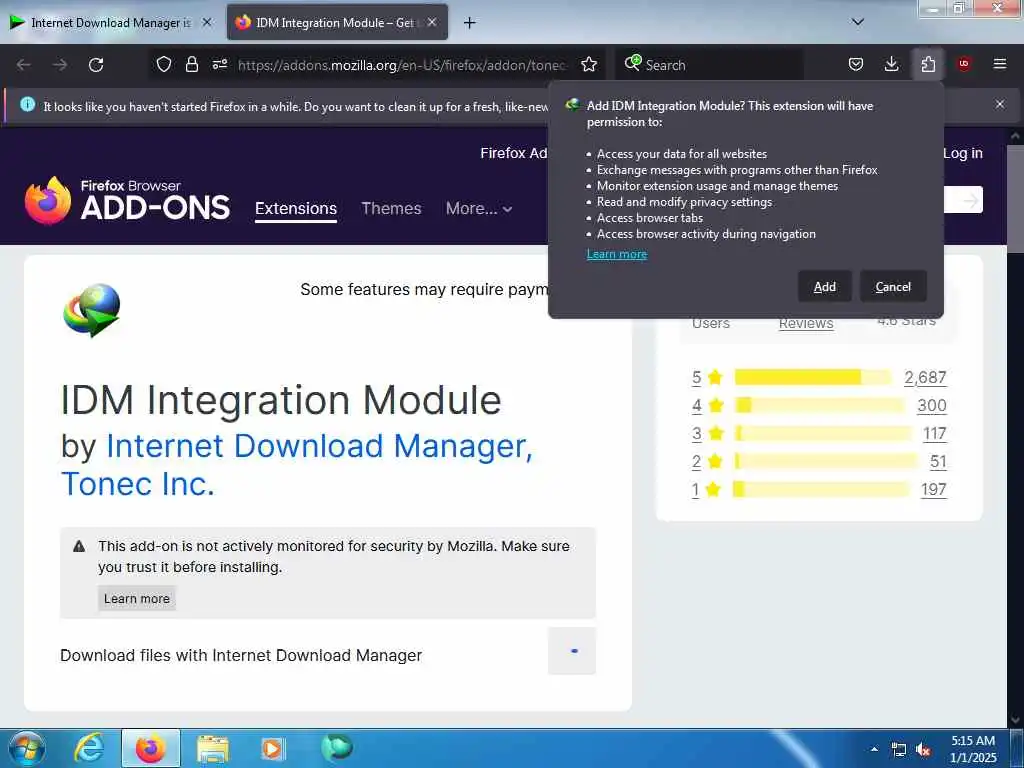This screenshot has width=1024, height=768.
Task: Reload the current page
Action: pos(96,64)
